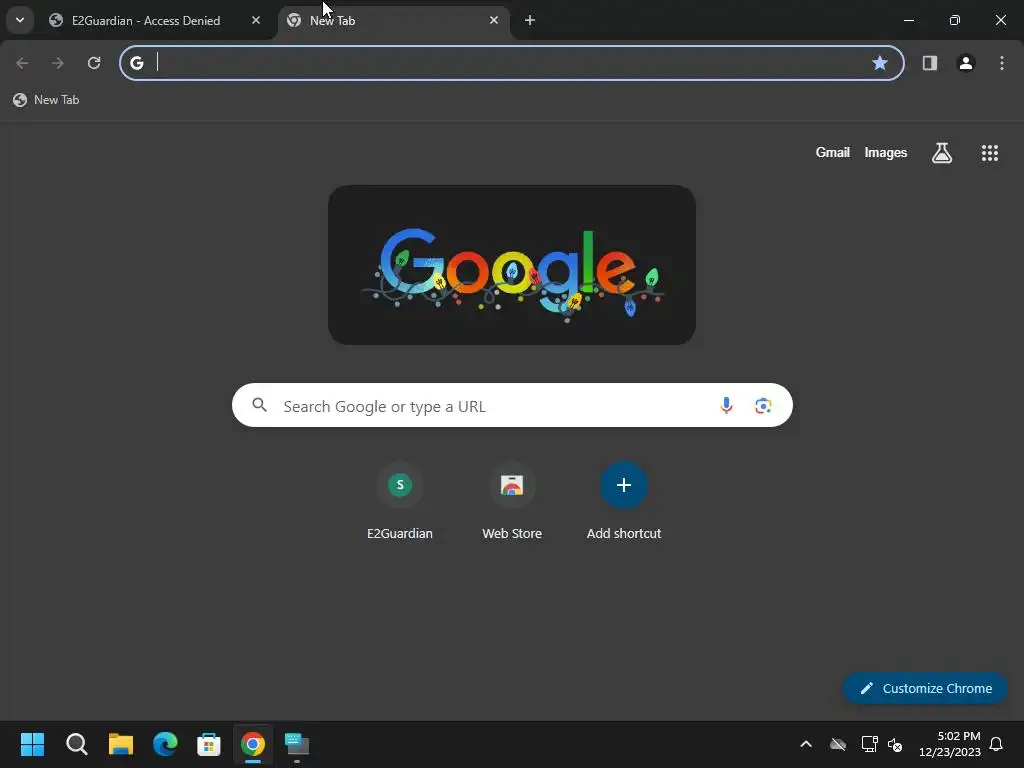Image resolution: width=1024 pixels, height=768 pixels.
Task: Open the tab search dropdown arrow
Action: coord(20,20)
